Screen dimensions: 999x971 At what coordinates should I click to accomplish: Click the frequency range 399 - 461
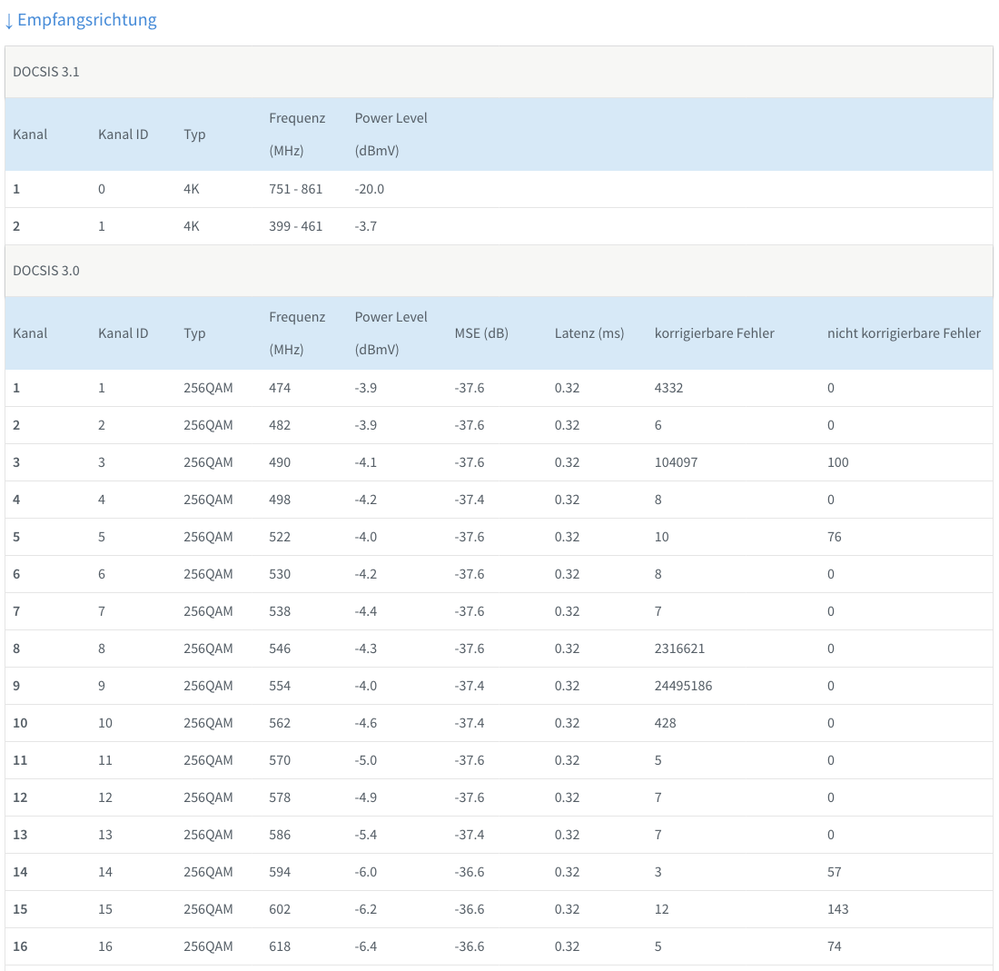(x=296, y=226)
